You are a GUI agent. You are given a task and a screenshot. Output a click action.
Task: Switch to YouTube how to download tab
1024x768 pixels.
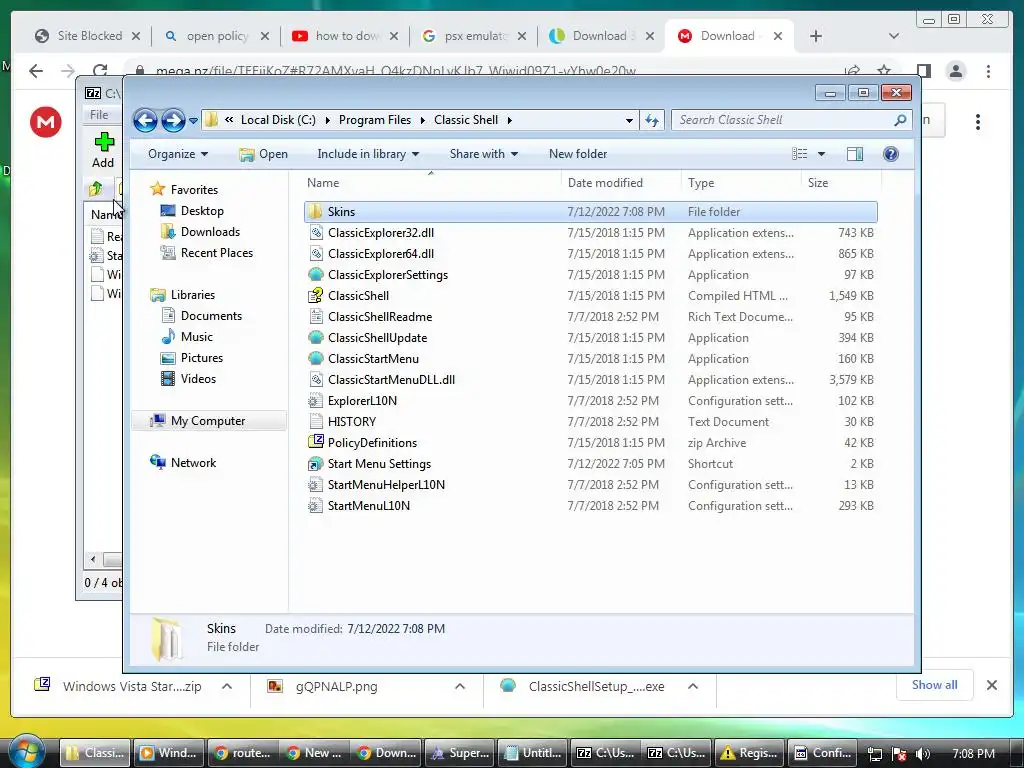click(x=345, y=36)
